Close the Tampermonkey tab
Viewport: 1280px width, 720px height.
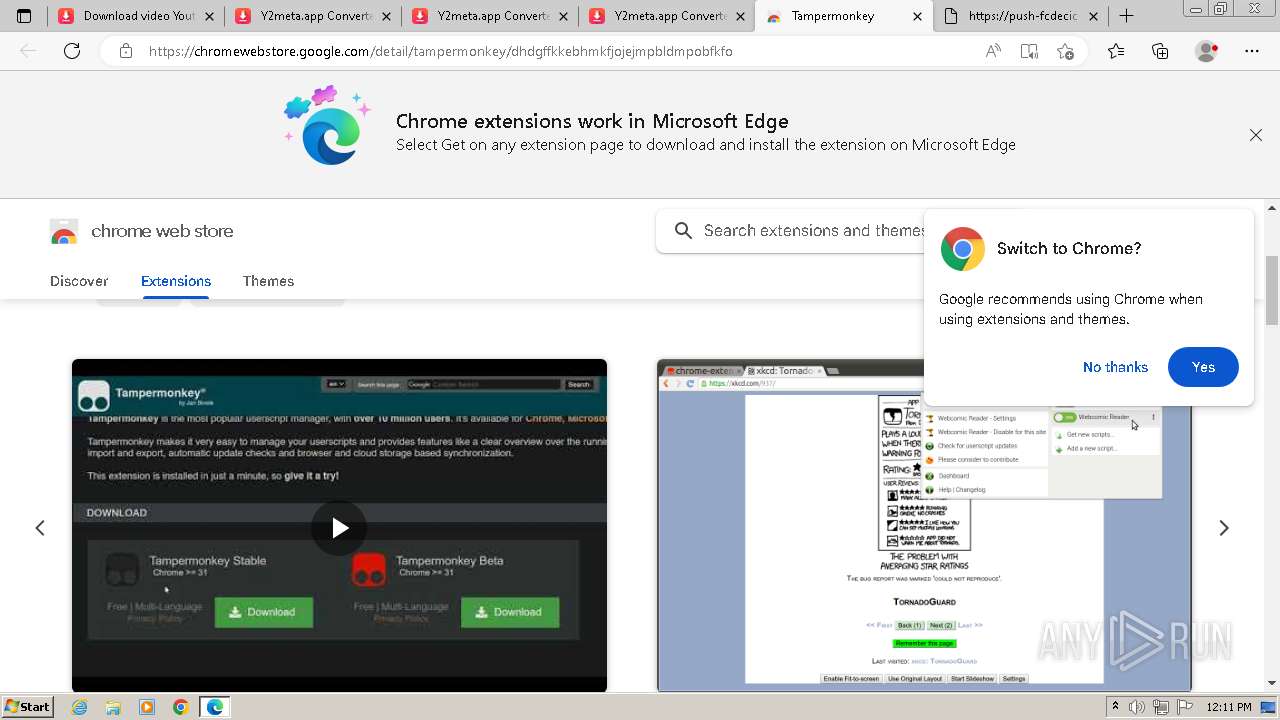click(918, 16)
